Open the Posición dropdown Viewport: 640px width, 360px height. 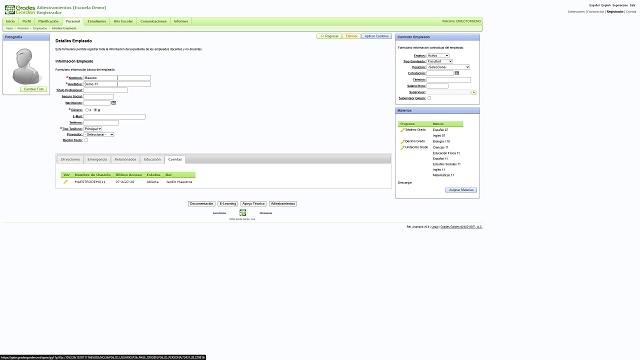pyautogui.click(x=448, y=67)
